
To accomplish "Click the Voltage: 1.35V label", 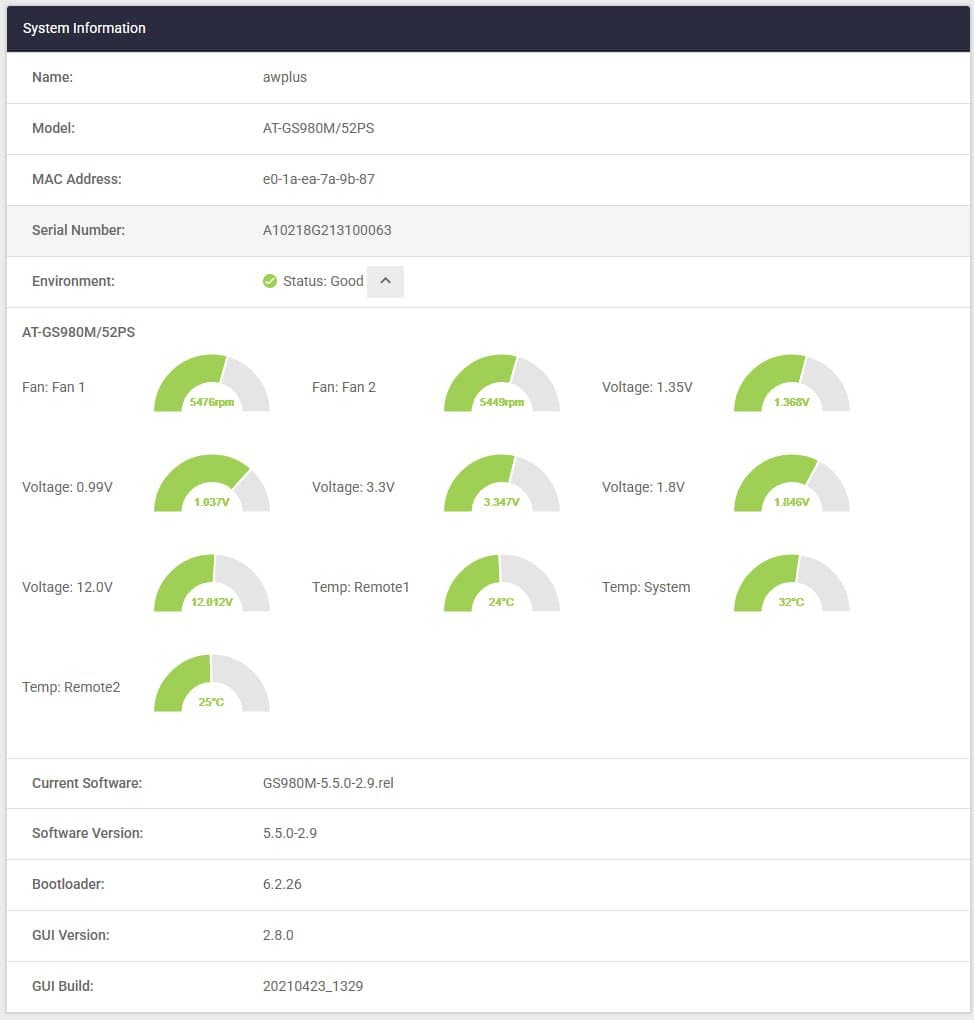I will tap(647, 387).
